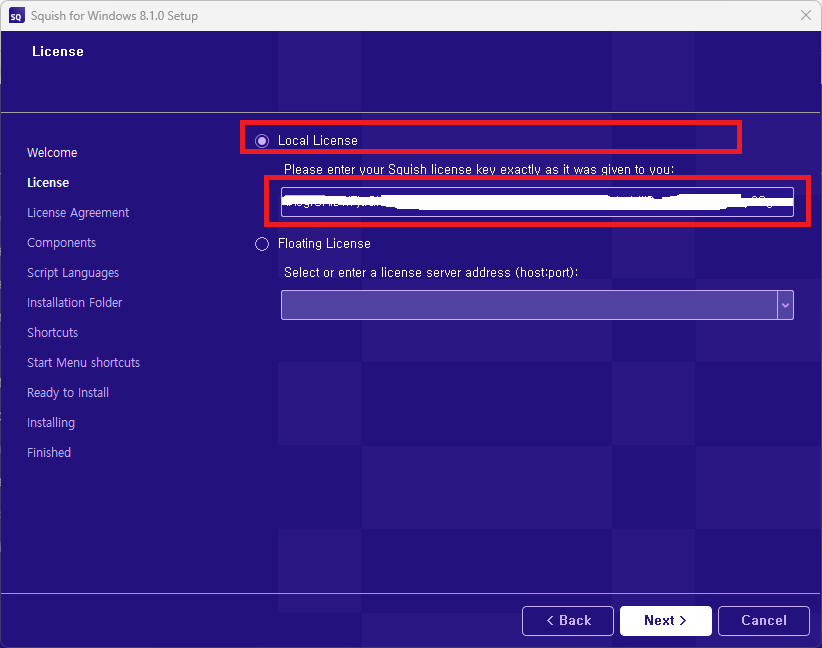Click the Installing step in sidebar
822x648 pixels.
pos(51,423)
